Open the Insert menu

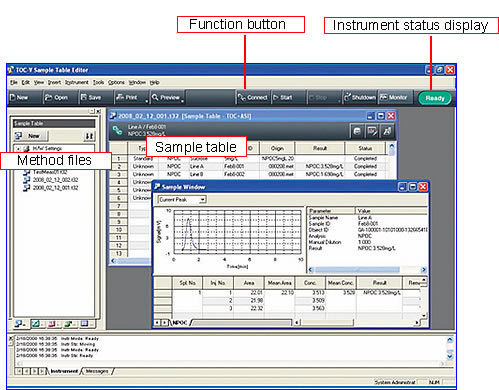54,82
